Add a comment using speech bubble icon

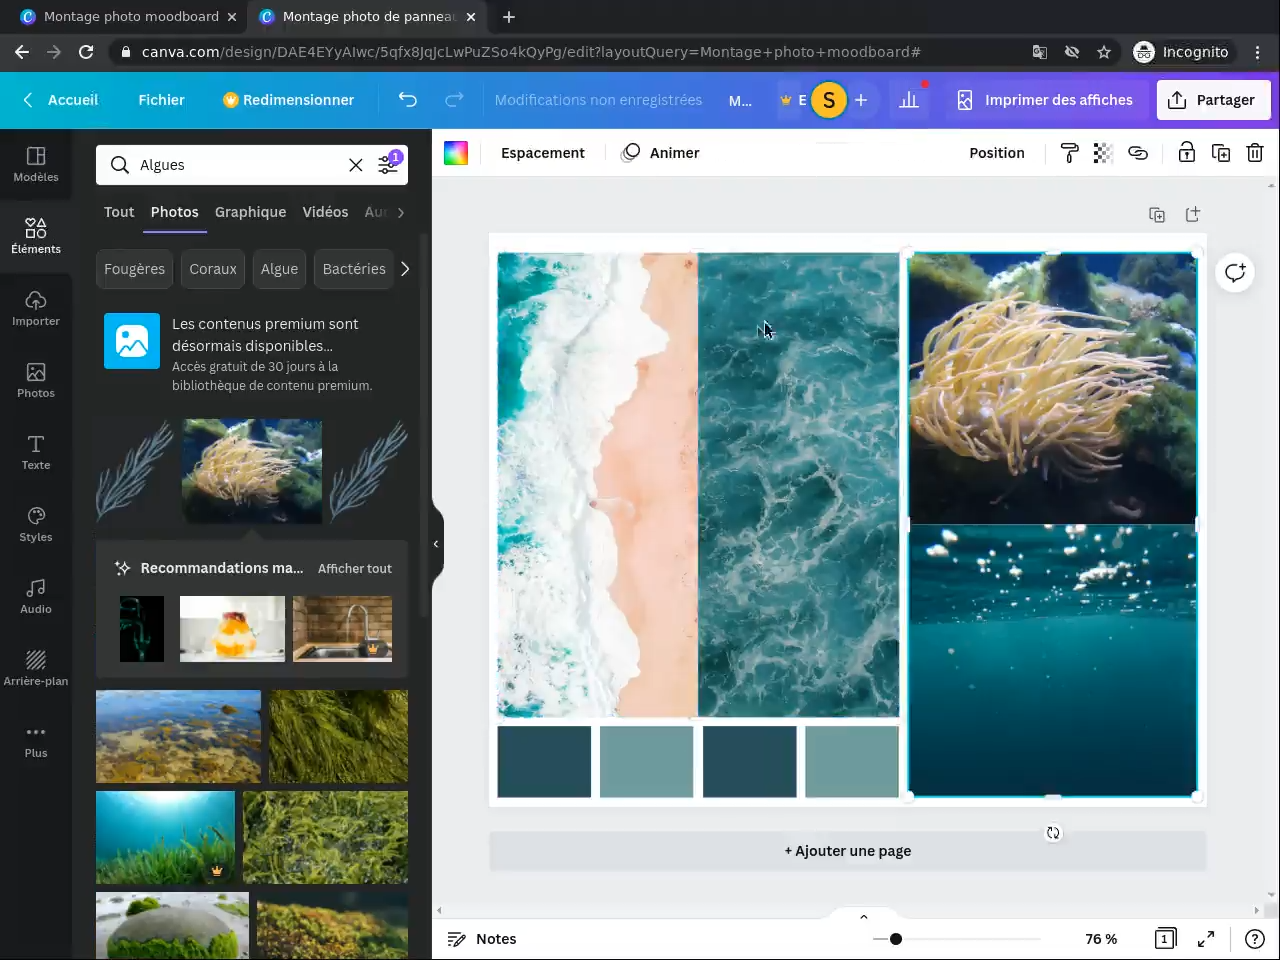[x=1235, y=273]
